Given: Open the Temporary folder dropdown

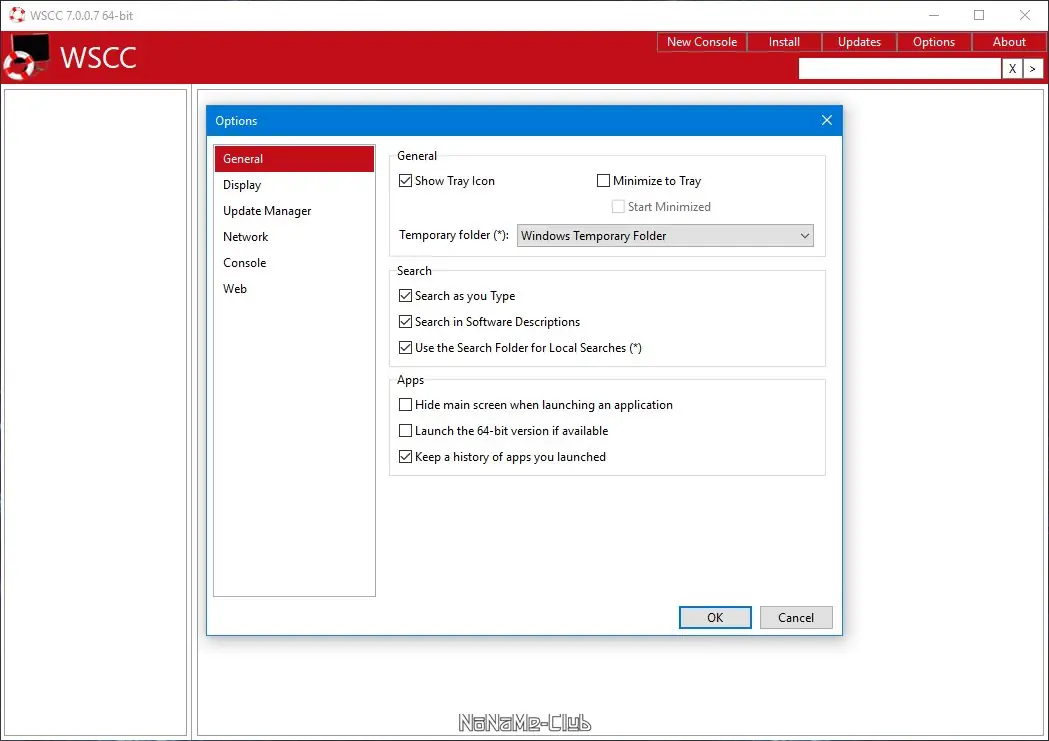Looking at the screenshot, I should (804, 235).
